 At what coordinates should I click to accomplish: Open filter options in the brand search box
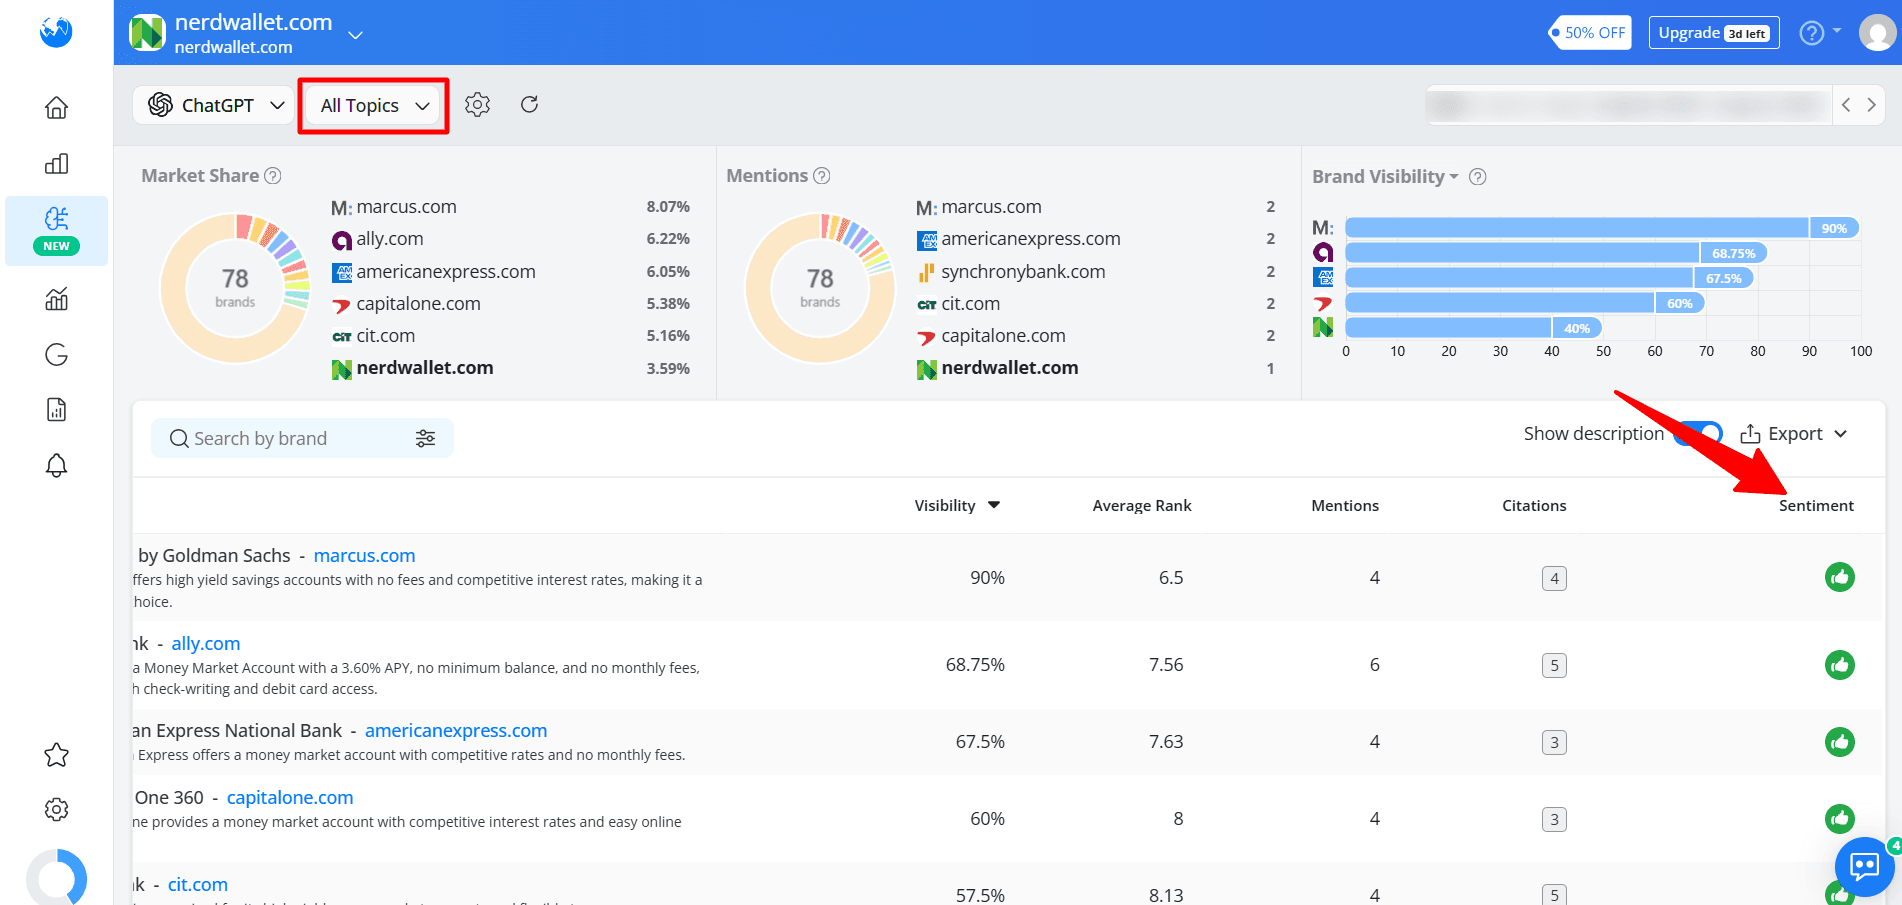tap(425, 439)
